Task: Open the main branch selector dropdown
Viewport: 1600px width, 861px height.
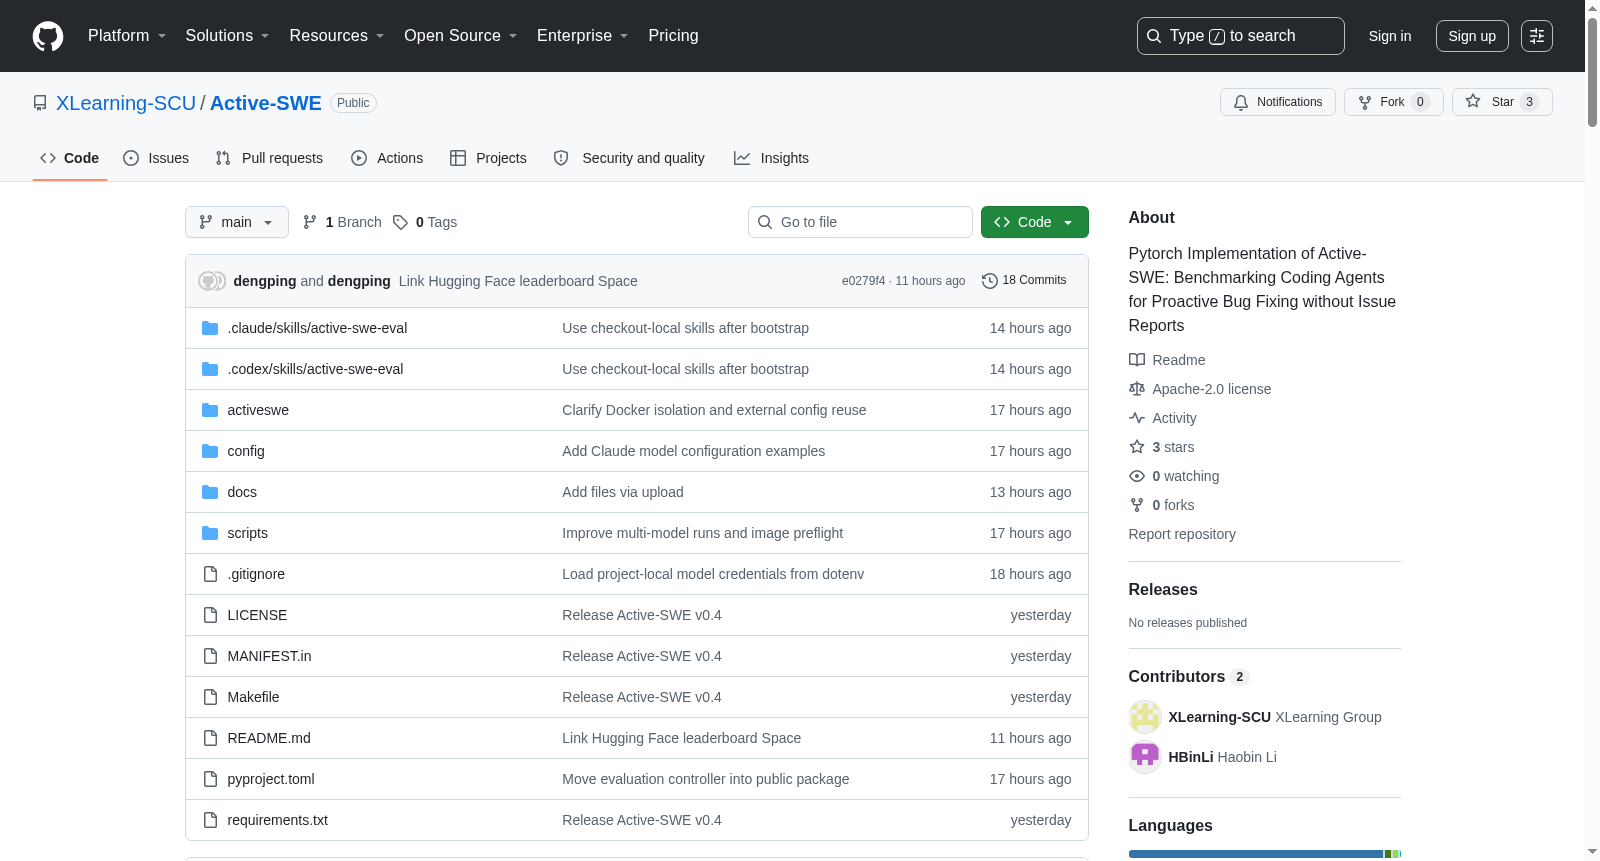Action: (x=237, y=222)
